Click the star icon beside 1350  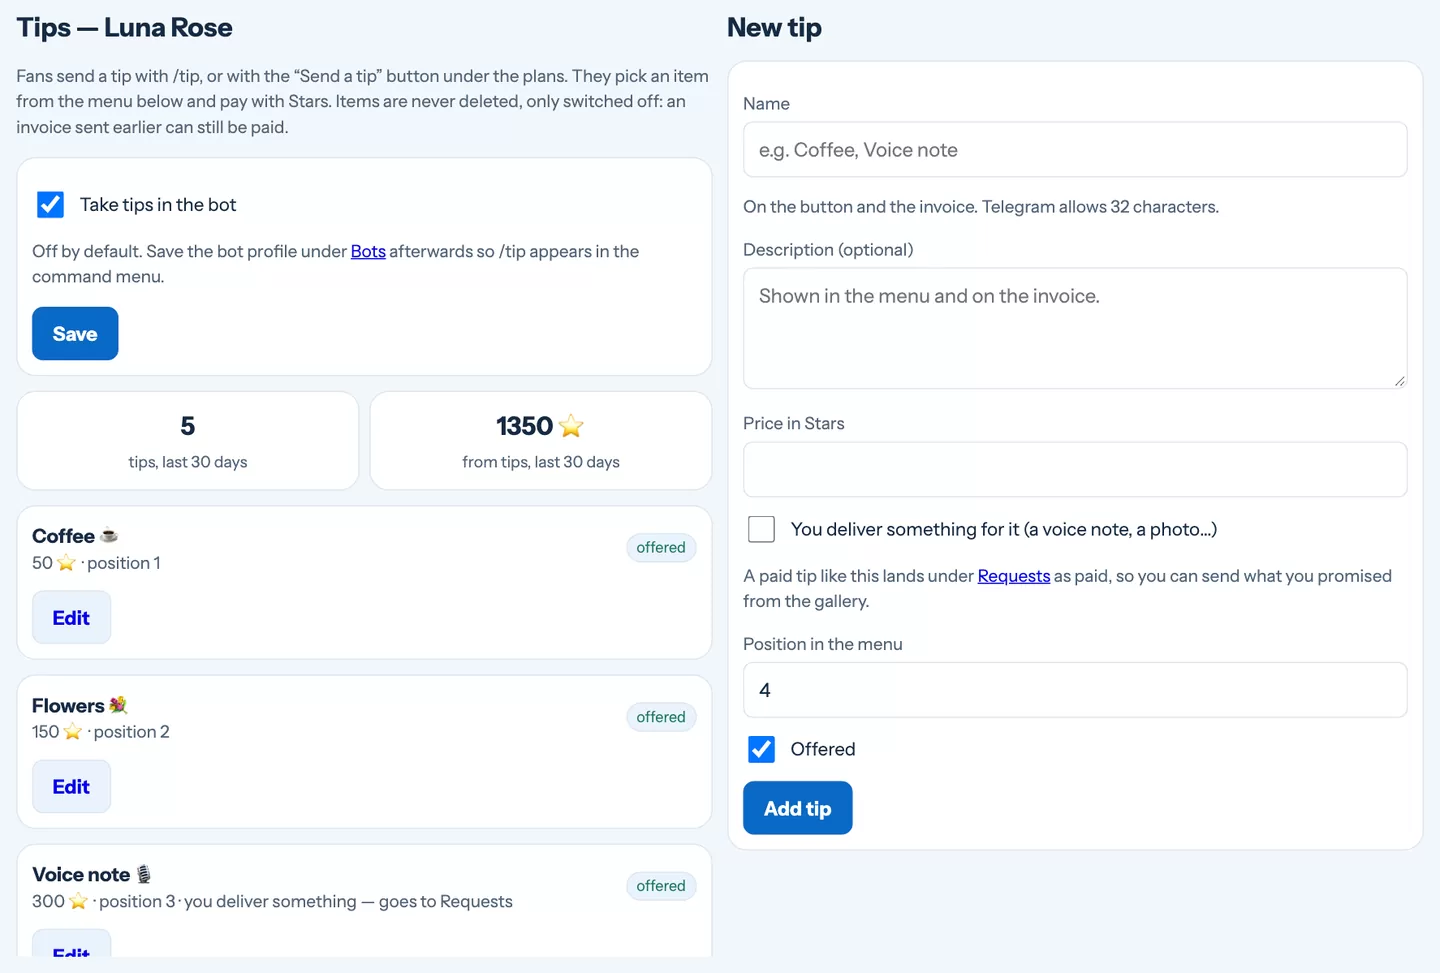pyautogui.click(x=571, y=426)
